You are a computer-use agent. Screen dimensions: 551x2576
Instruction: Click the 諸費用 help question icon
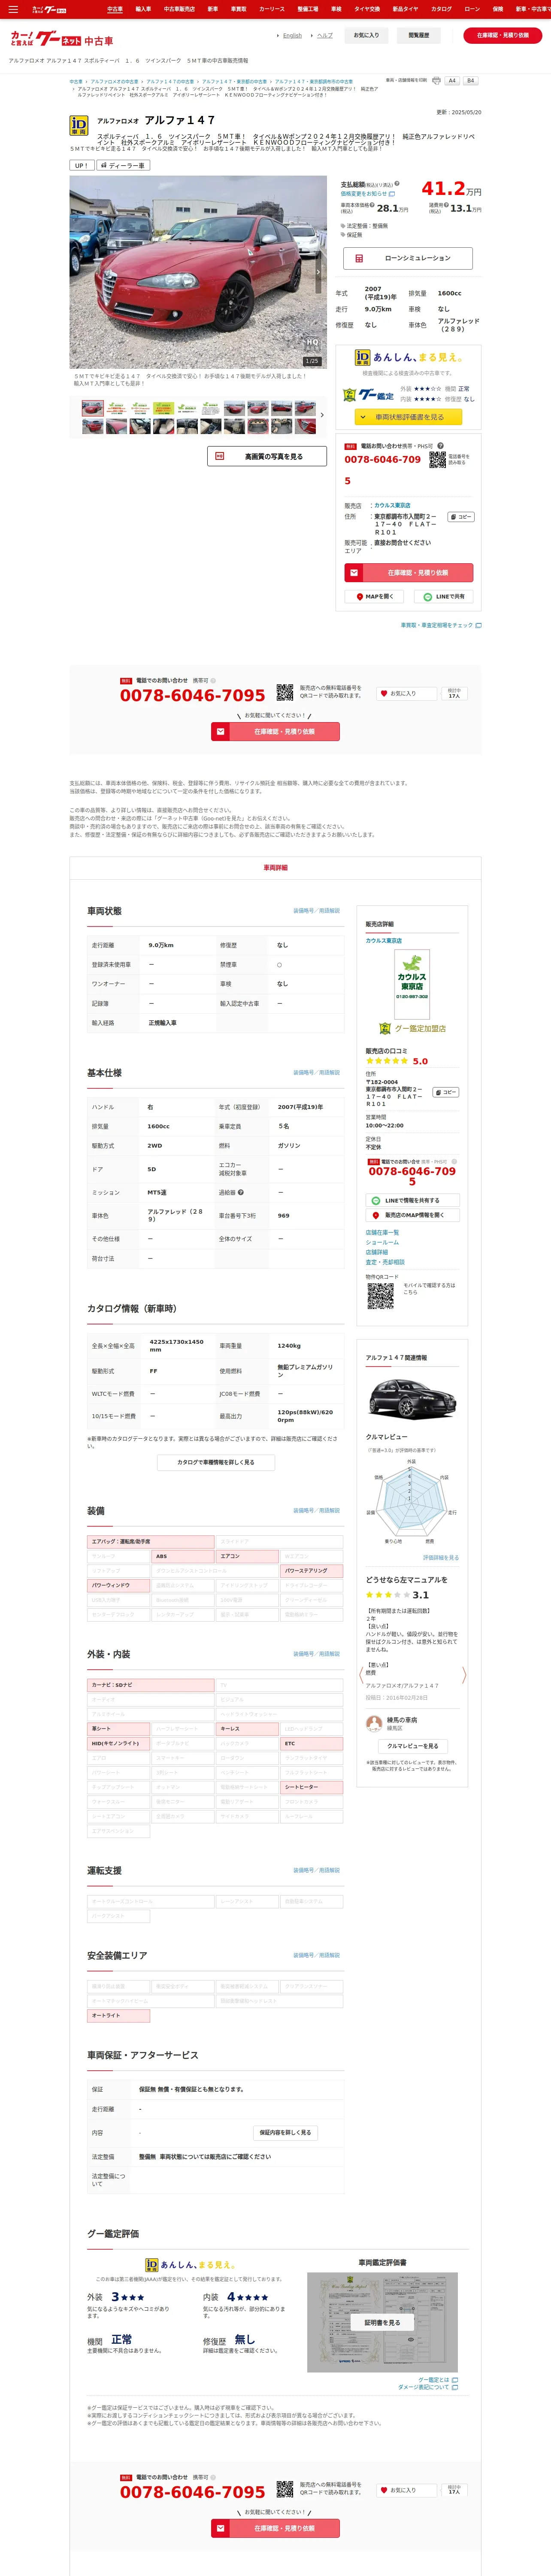coord(446,204)
